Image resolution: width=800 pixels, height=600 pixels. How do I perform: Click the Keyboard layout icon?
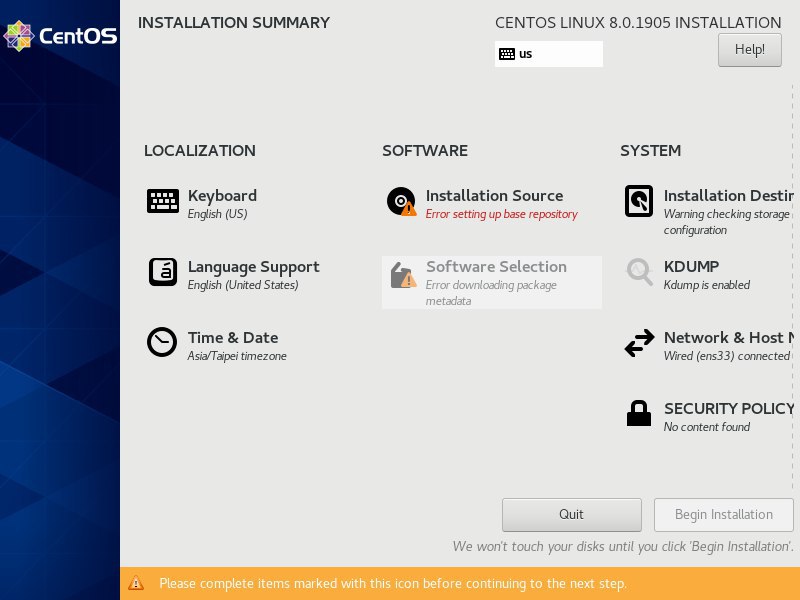click(163, 201)
